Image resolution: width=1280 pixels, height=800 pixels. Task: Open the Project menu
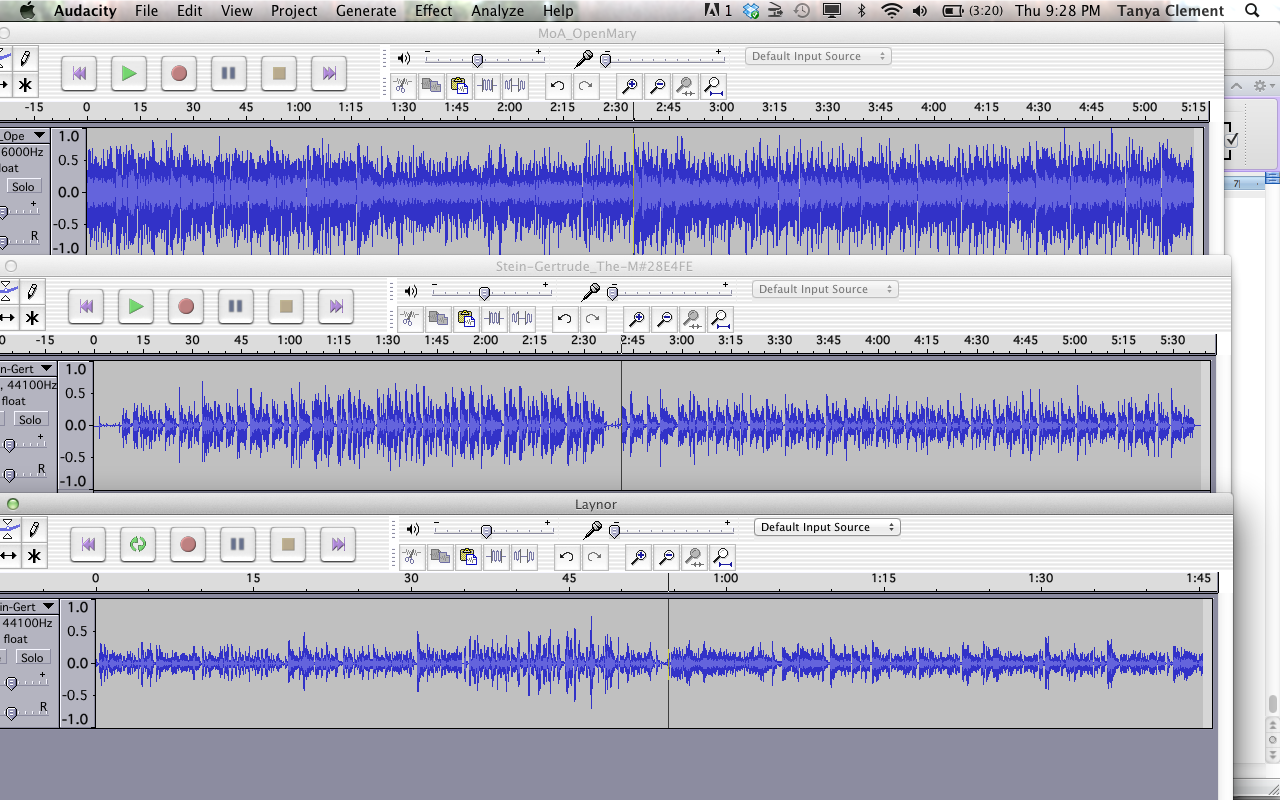[x=294, y=11]
